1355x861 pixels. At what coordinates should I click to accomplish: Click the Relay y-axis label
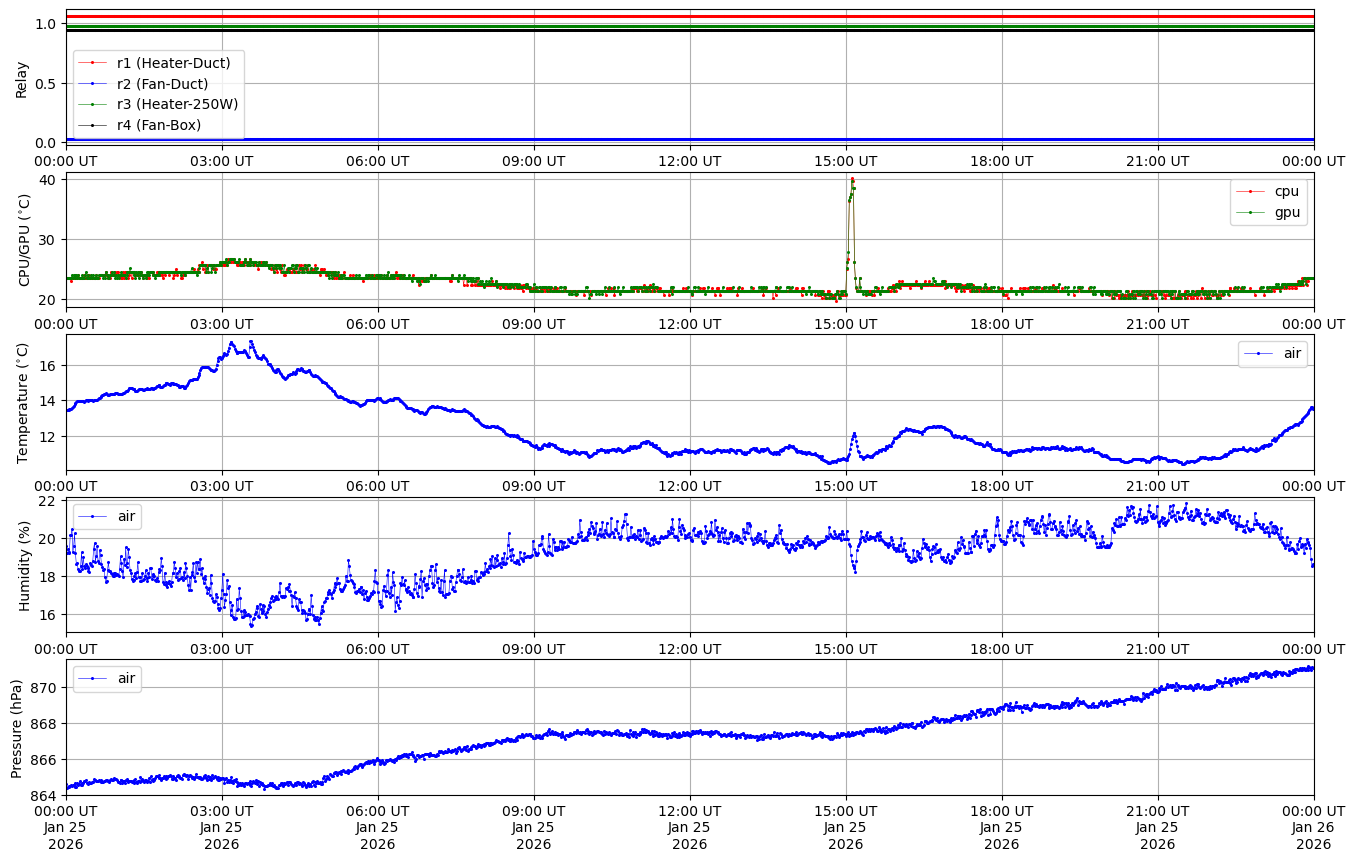(22, 78)
